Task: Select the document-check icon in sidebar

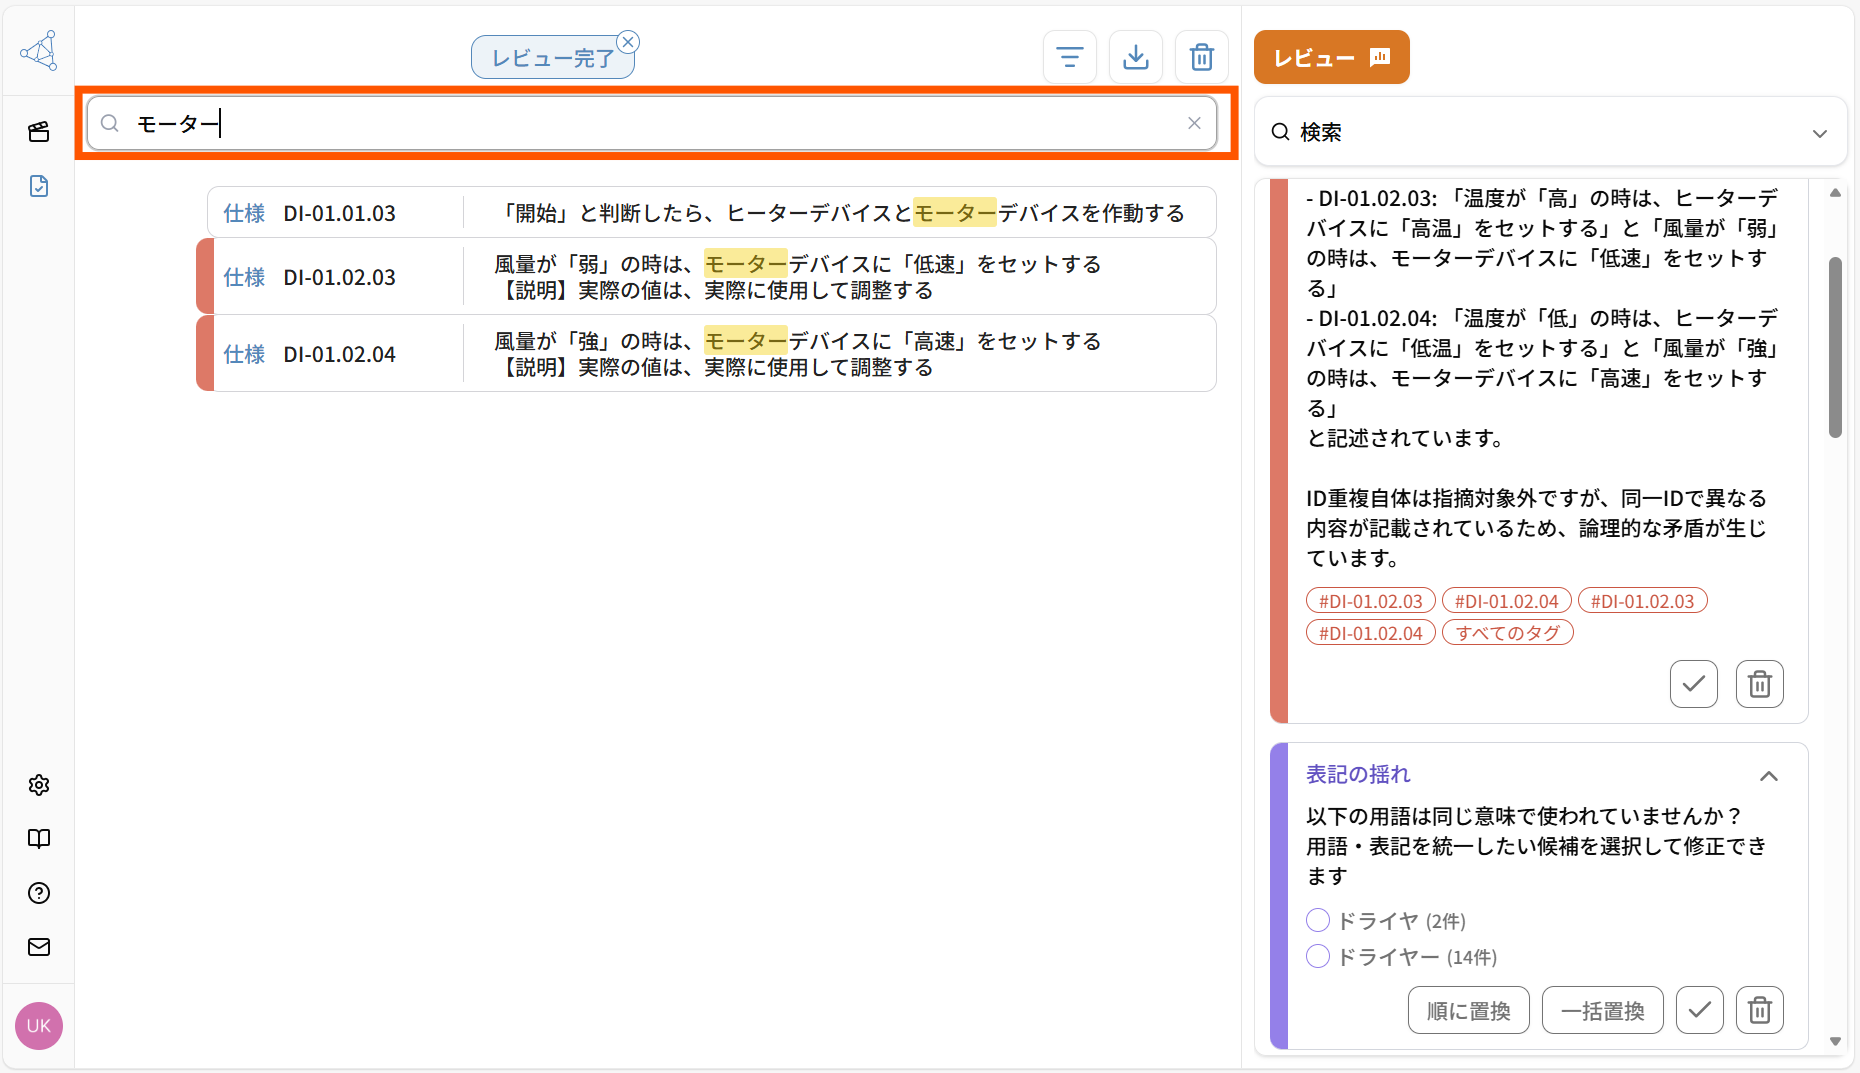Action: pyautogui.click(x=38, y=186)
